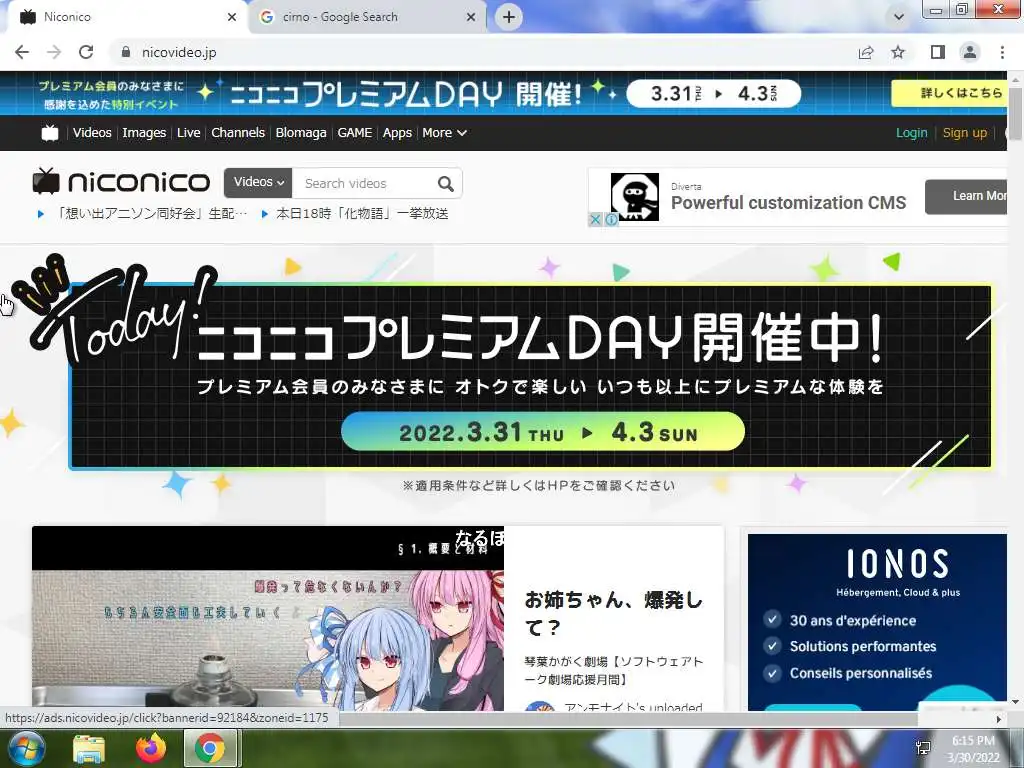
Task: Click the Niconico TV icon in nav bar
Action: (50, 133)
